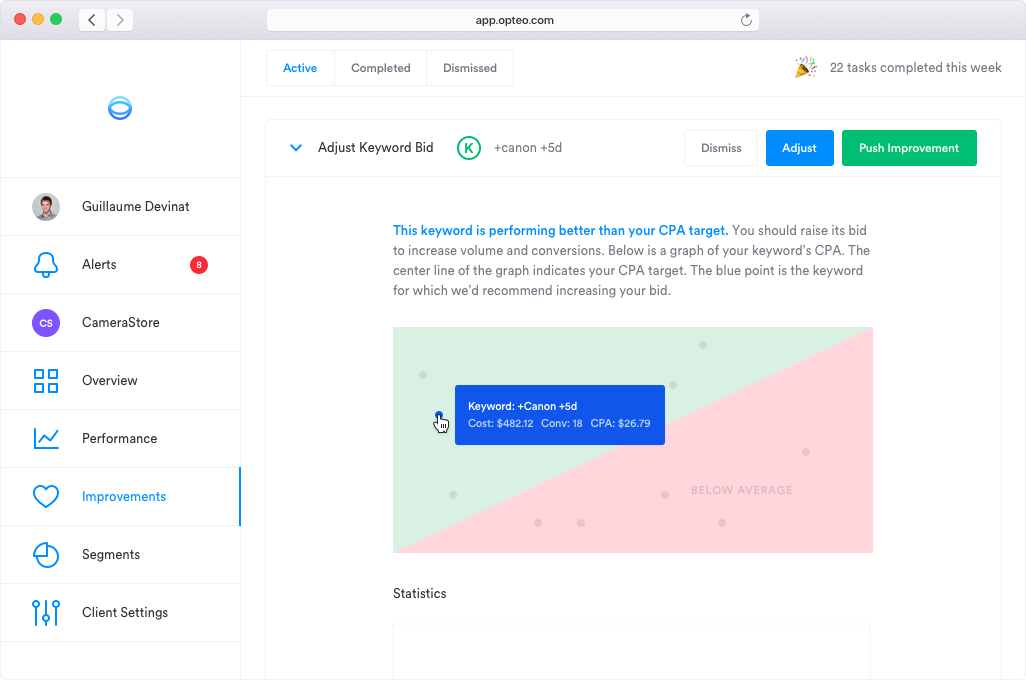Go back with the browser back arrow
Image resolution: width=1026 pixels, height=680 pixels.
coord(92,20)
